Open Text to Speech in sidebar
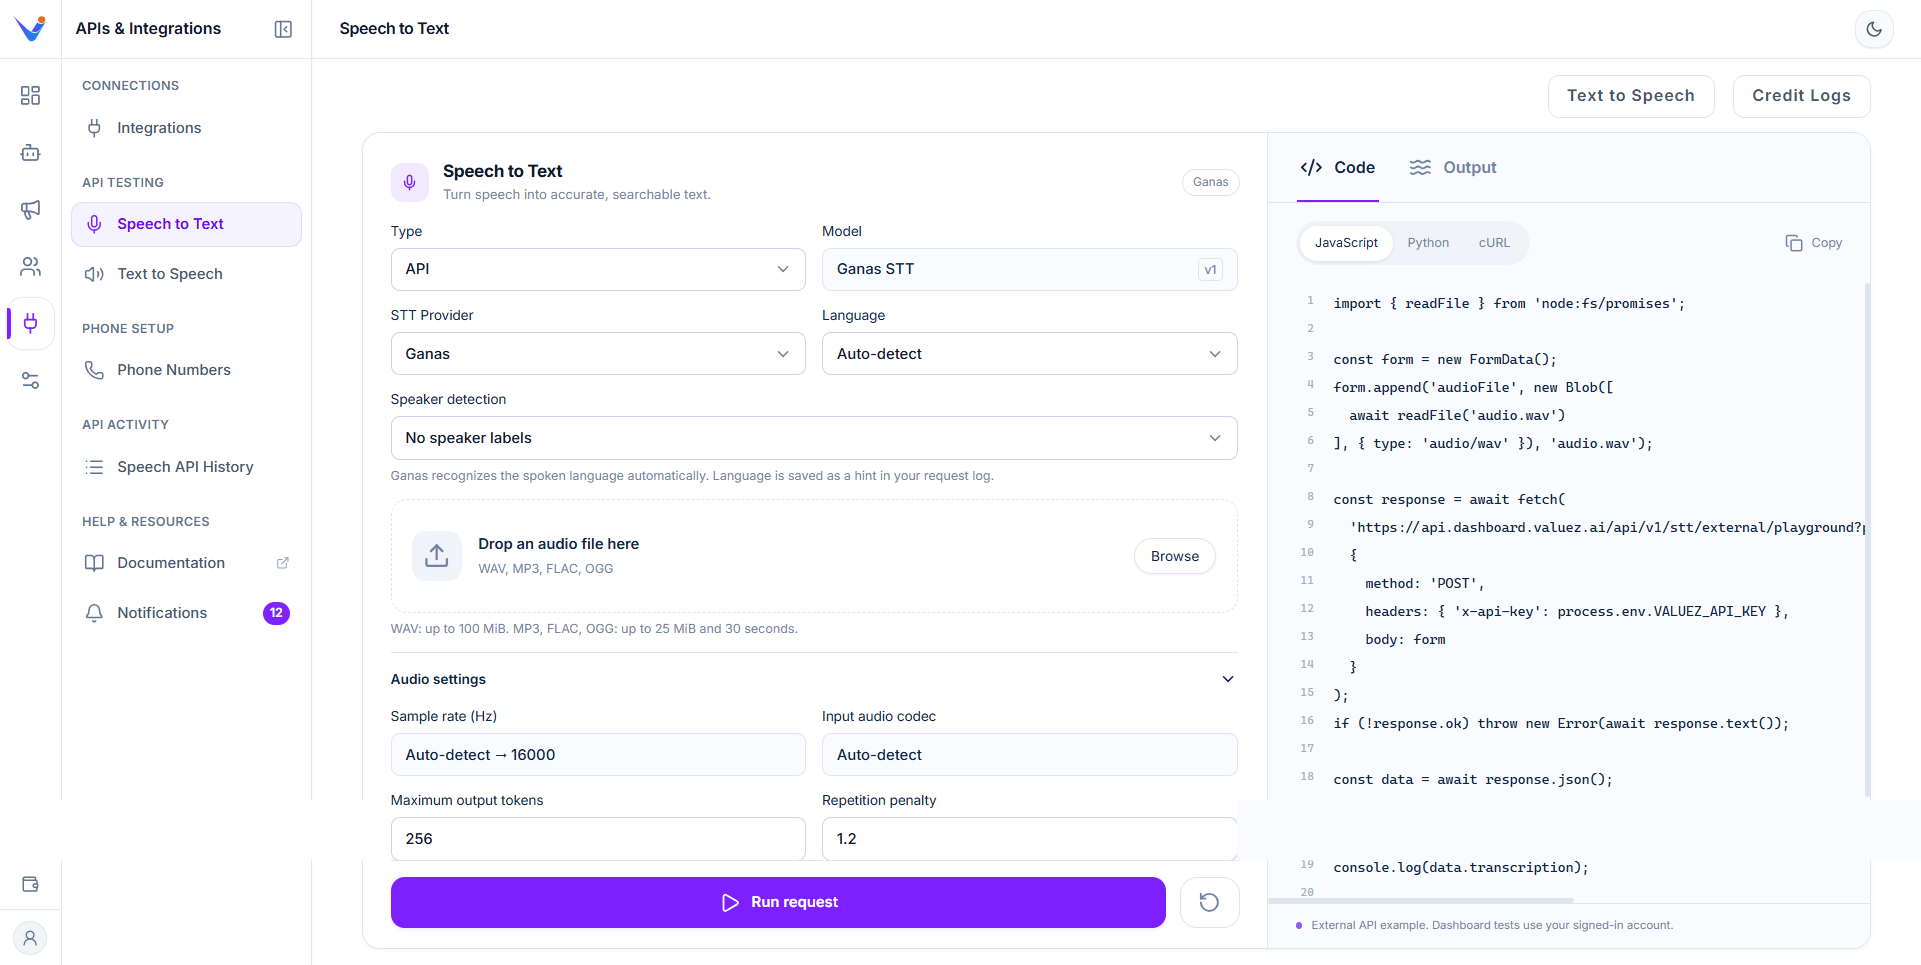This screenshot has width=1921, height=965. 186,274
